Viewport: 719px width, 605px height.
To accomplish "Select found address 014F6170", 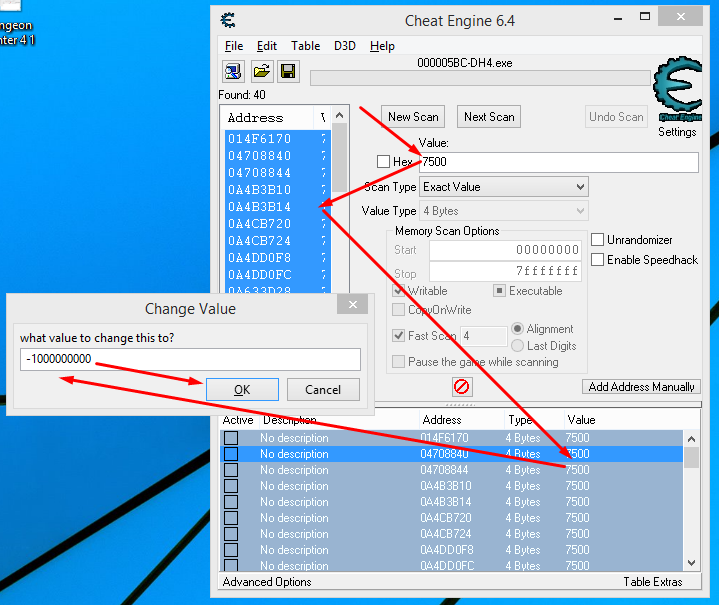I will click(x=277, y=139).
